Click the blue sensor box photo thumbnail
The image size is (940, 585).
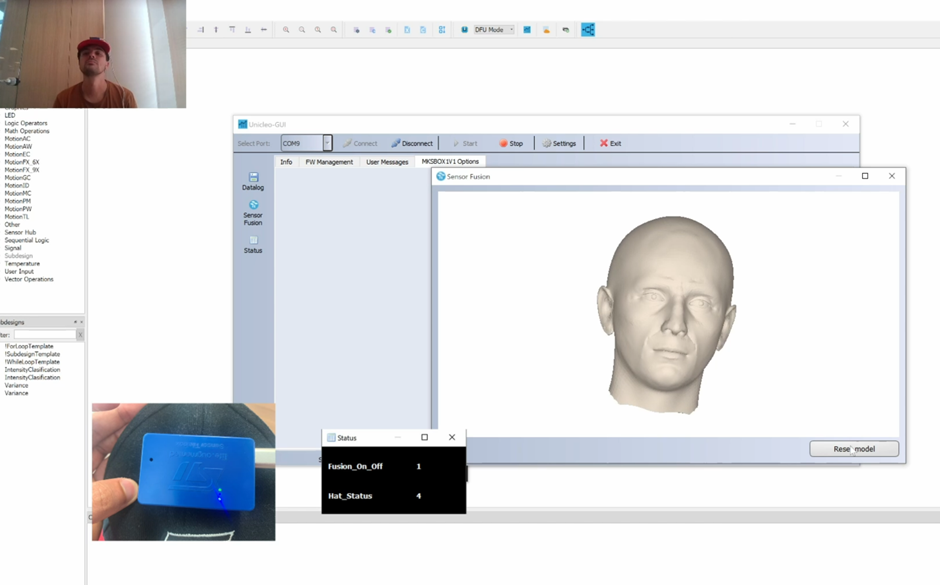pyautogui.click(x=183, y=472)
